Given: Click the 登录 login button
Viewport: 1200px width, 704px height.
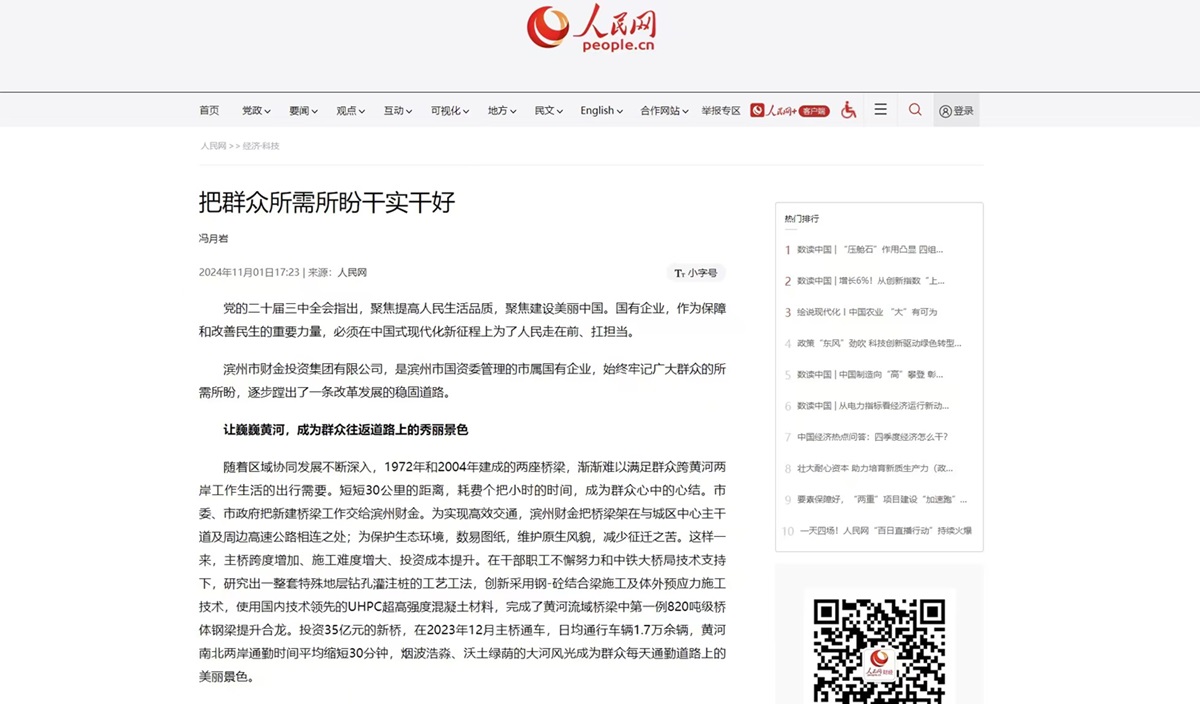Looking at the screenshot, I should click(x=956, y=111).
